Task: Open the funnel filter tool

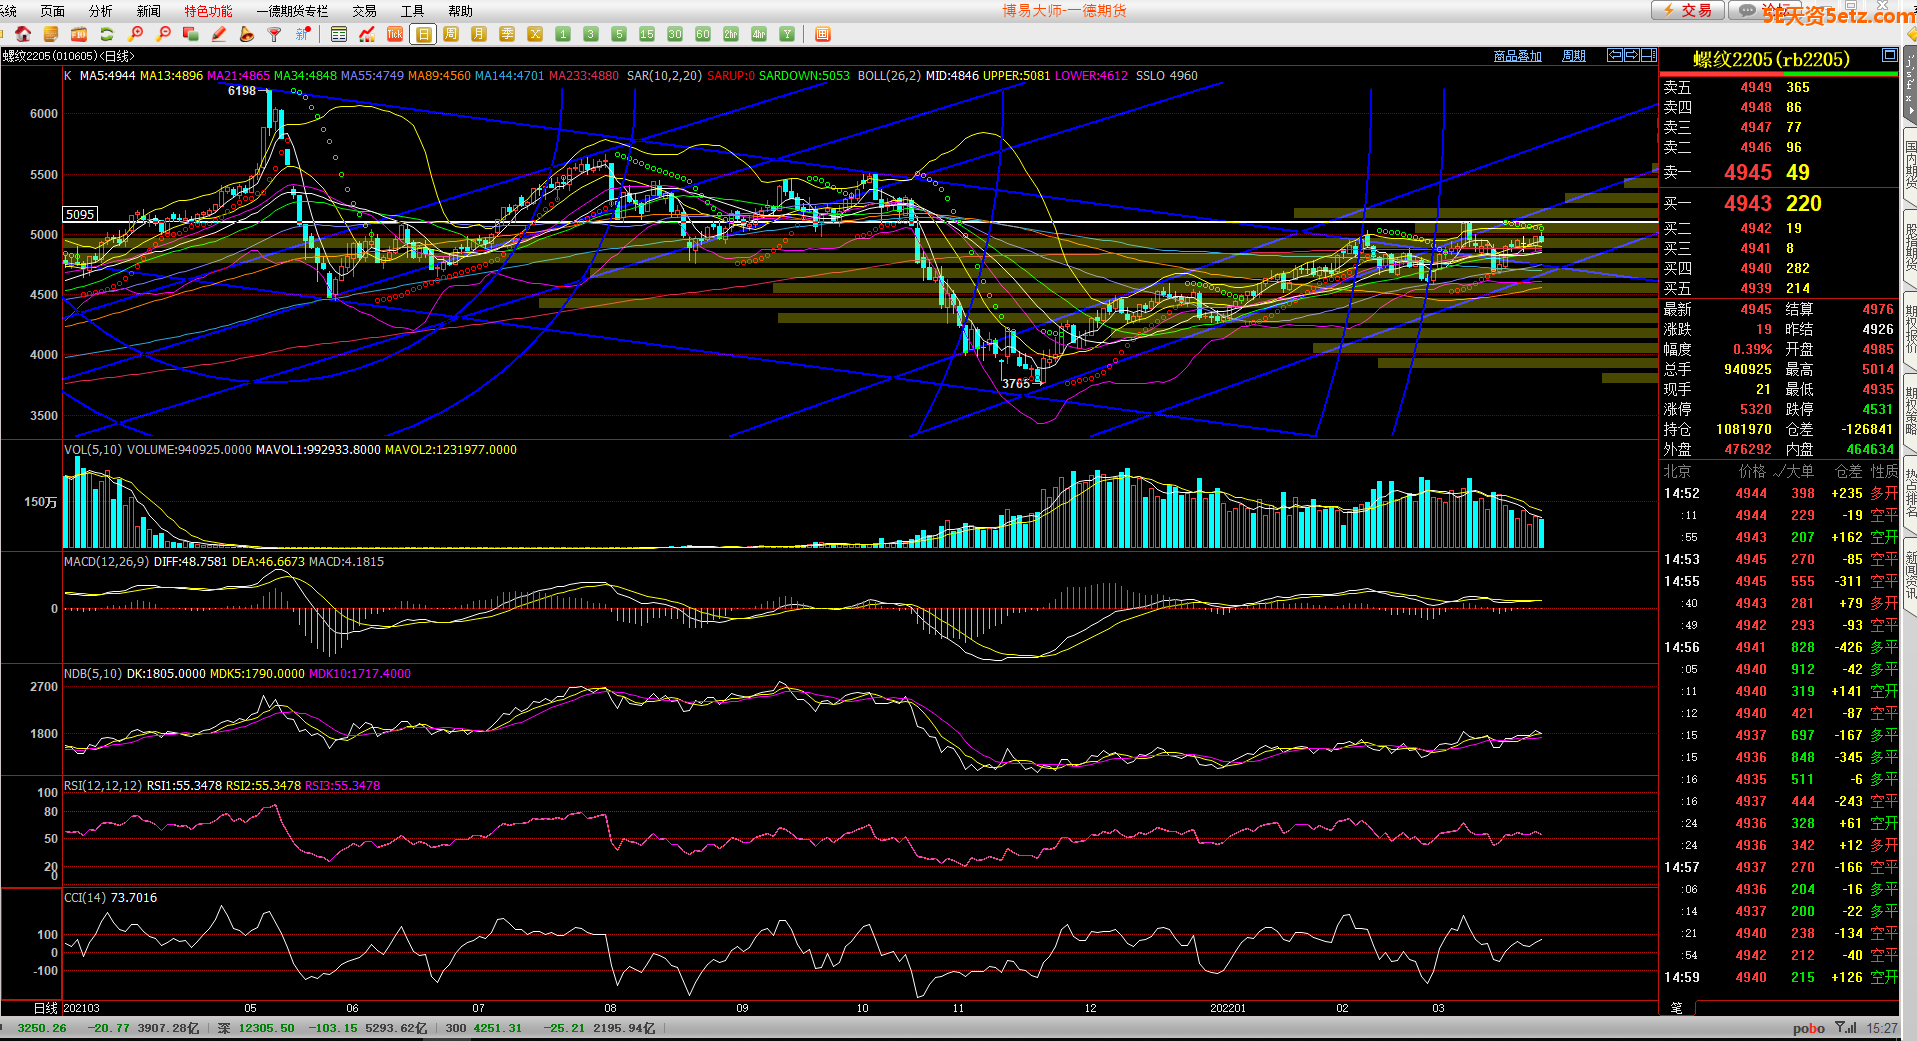Action: point(274,34)
